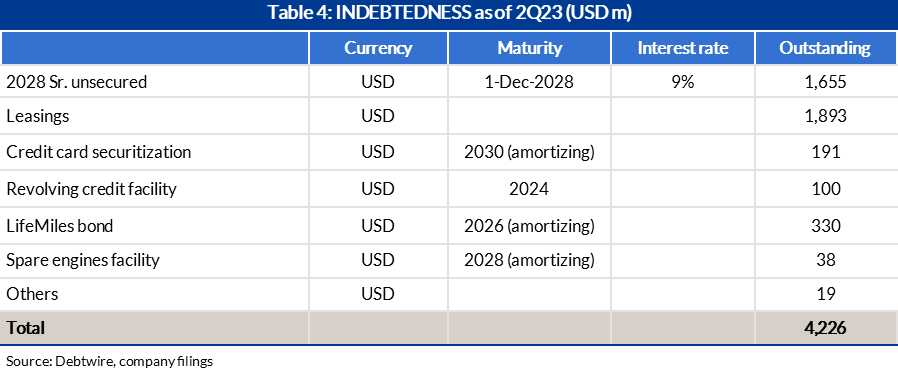Click the Spare engines facility label
The image size is (898, 376).
[82, 260]
